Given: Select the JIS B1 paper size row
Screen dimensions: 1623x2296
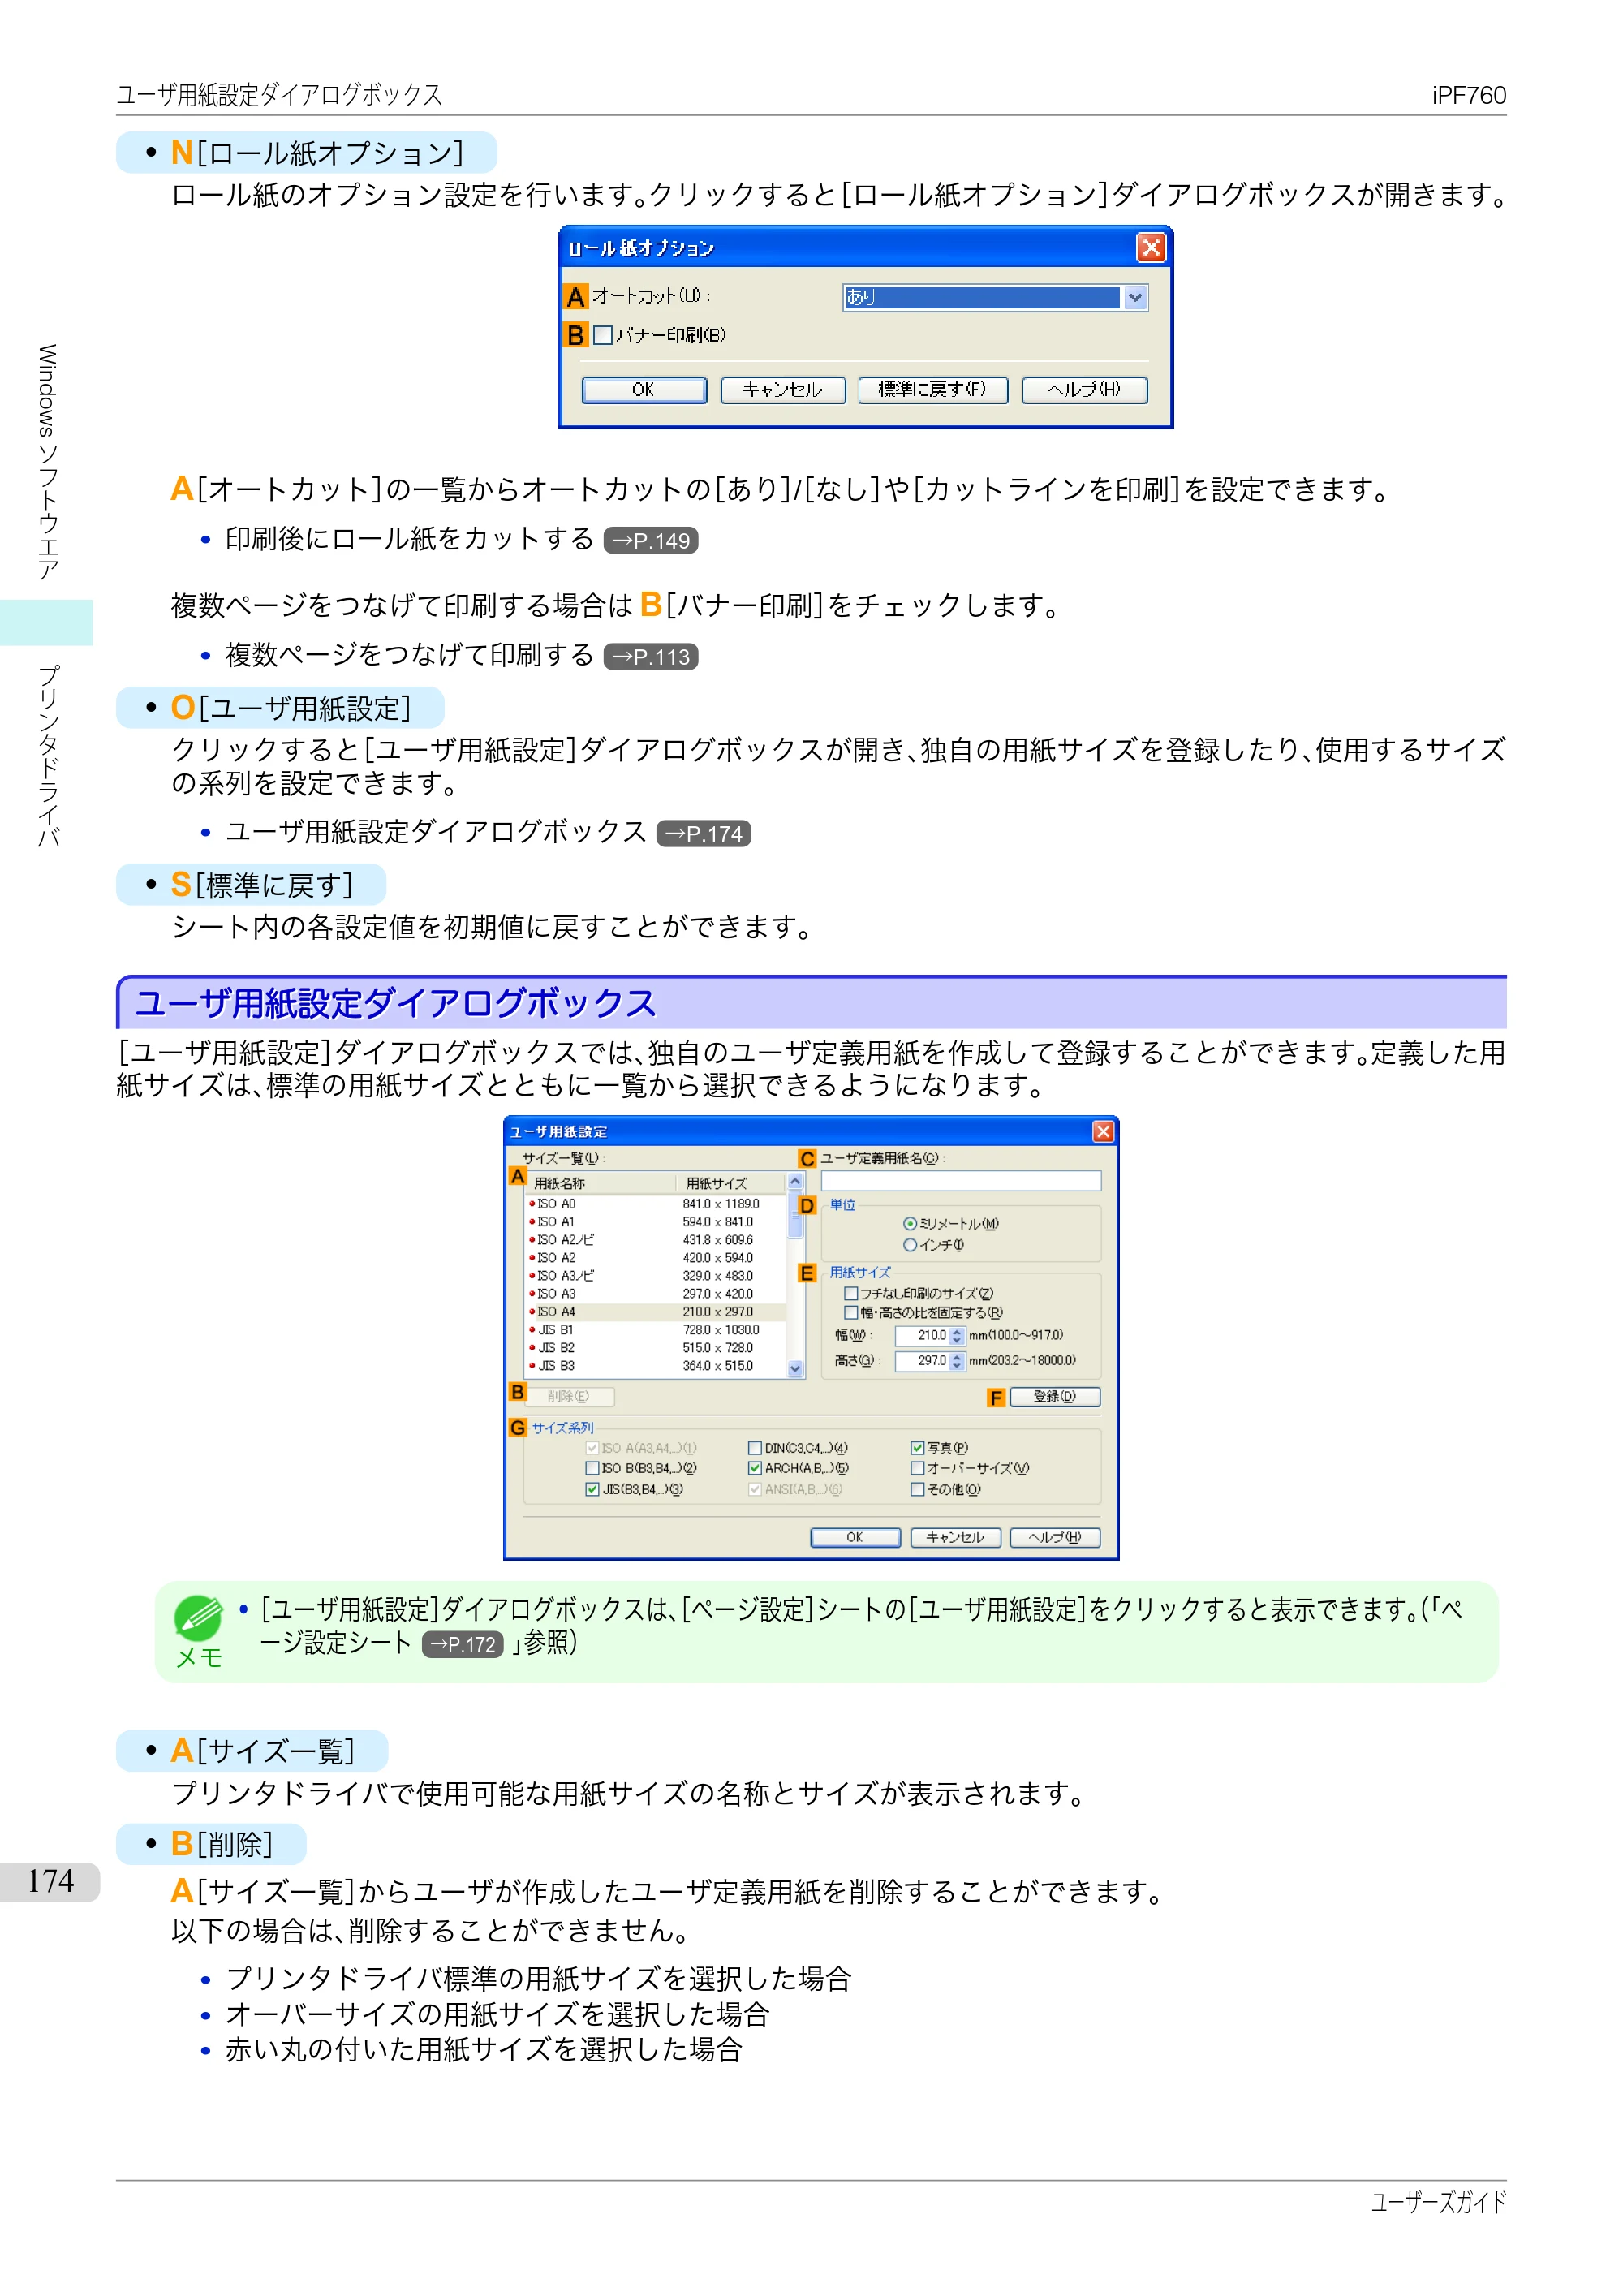Looking at the screenshot, I should [x=656, y=1330].
